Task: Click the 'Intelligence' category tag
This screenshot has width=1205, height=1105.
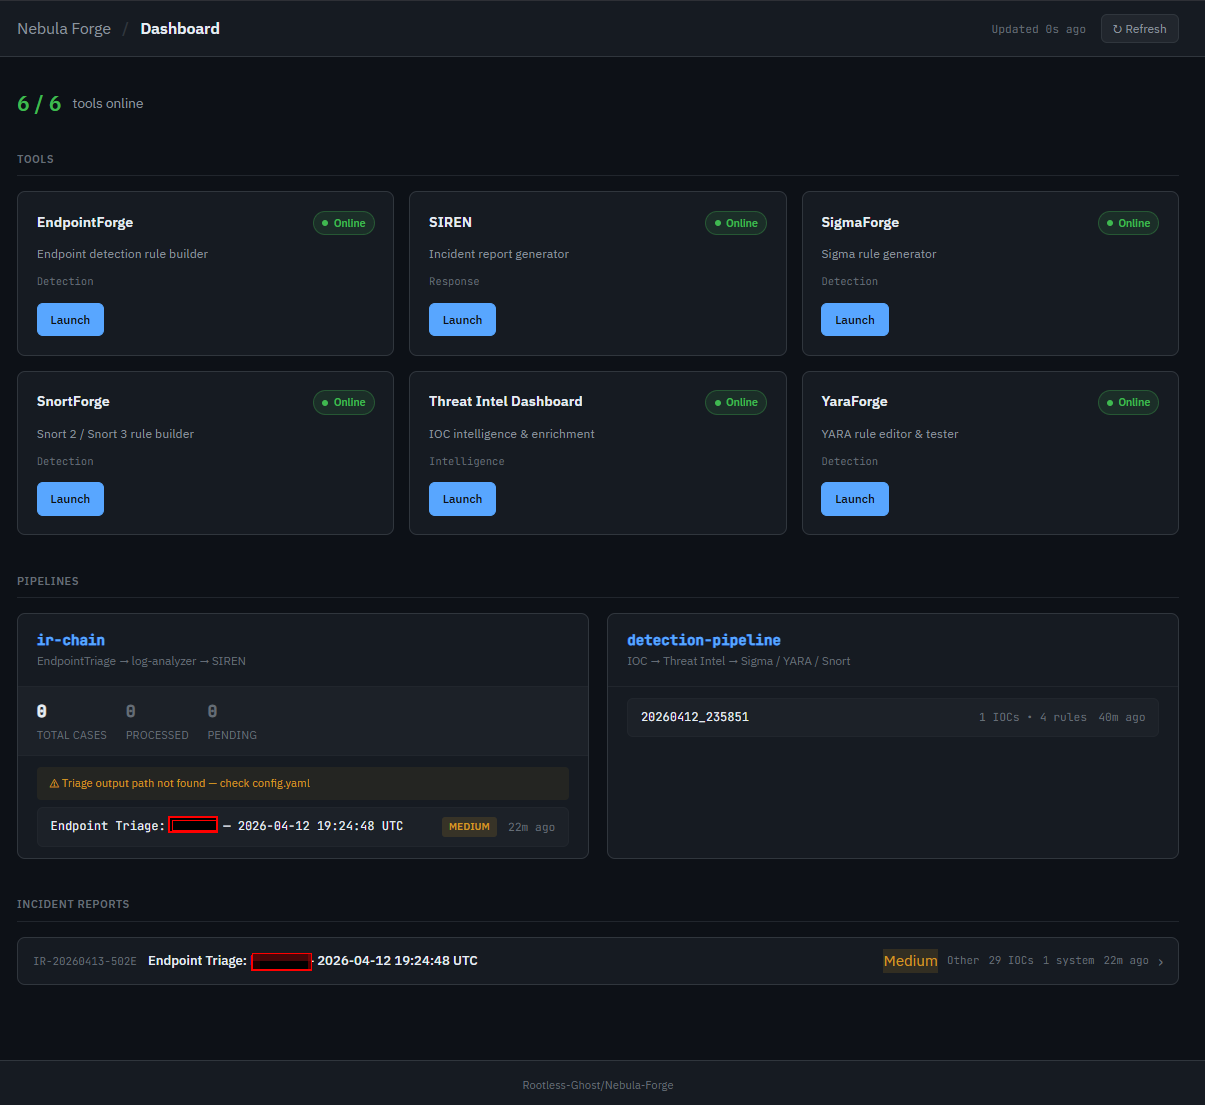Action: coord(467,461)
